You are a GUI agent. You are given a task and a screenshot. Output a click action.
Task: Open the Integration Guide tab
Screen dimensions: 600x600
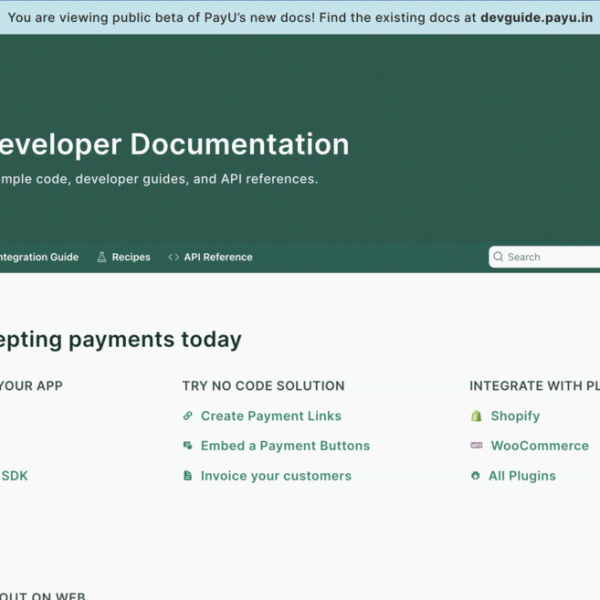[39, 257]
